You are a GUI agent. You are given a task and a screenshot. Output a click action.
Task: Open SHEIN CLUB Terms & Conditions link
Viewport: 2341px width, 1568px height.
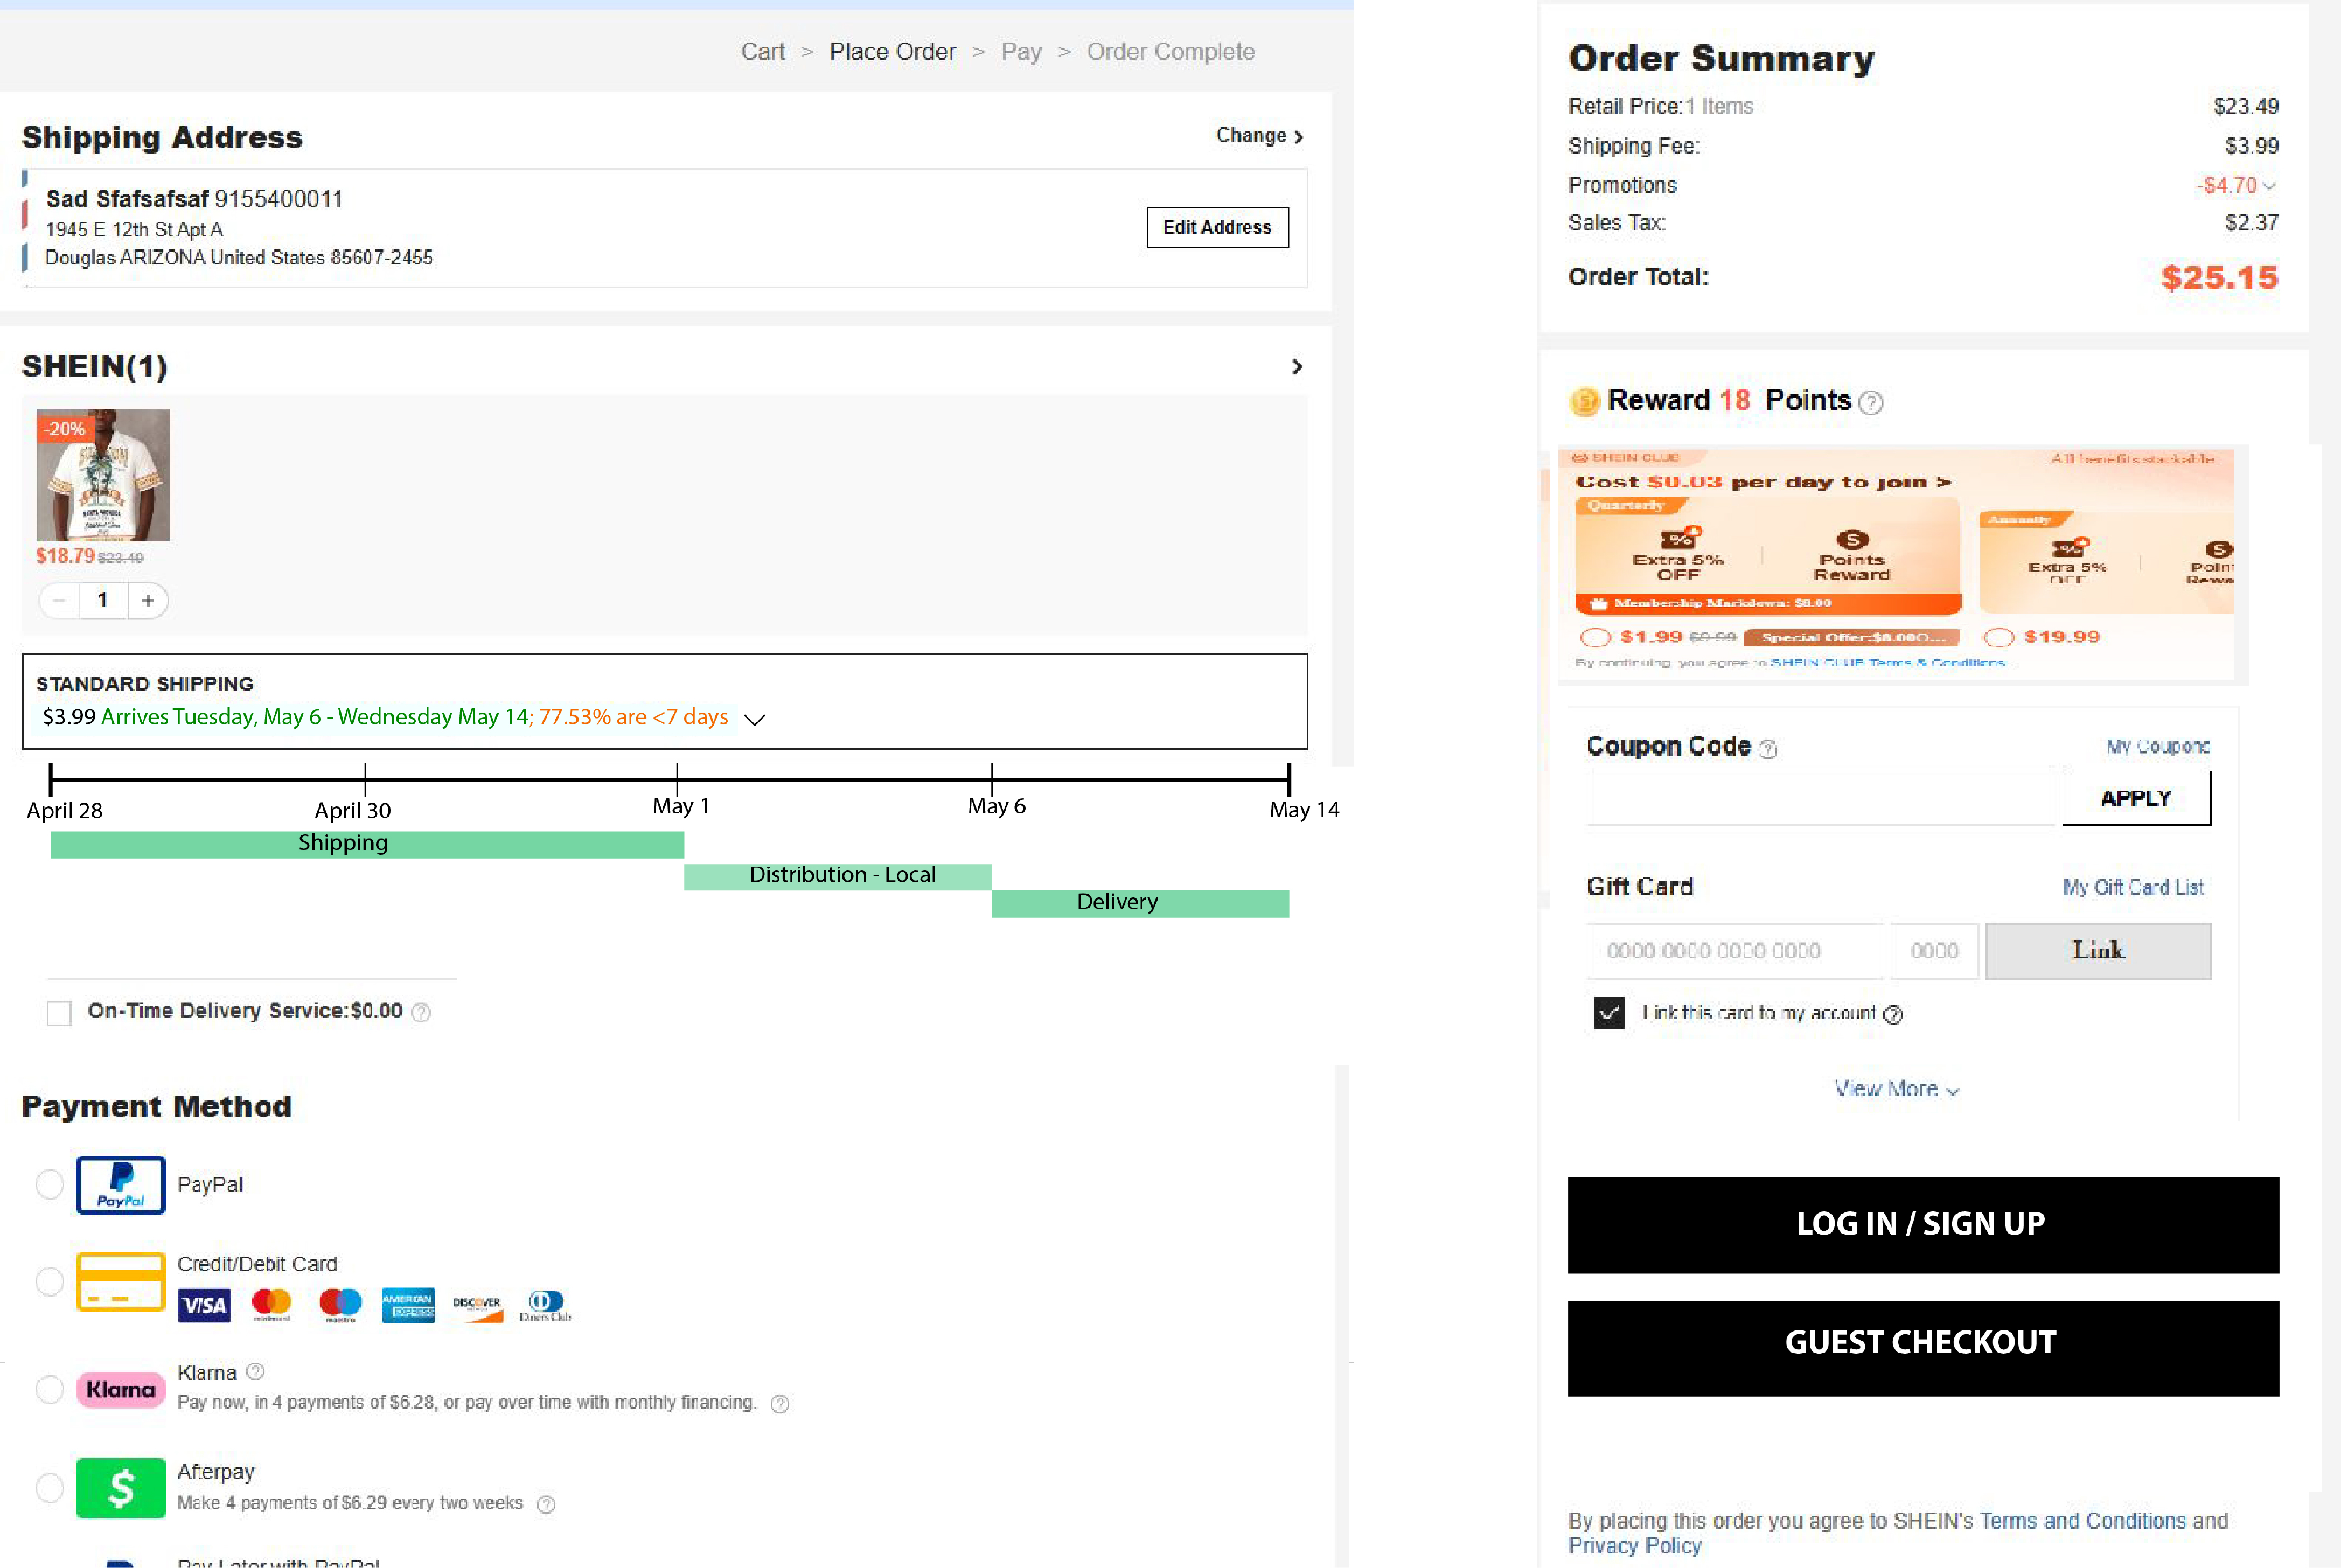(x=1888, y=662)
